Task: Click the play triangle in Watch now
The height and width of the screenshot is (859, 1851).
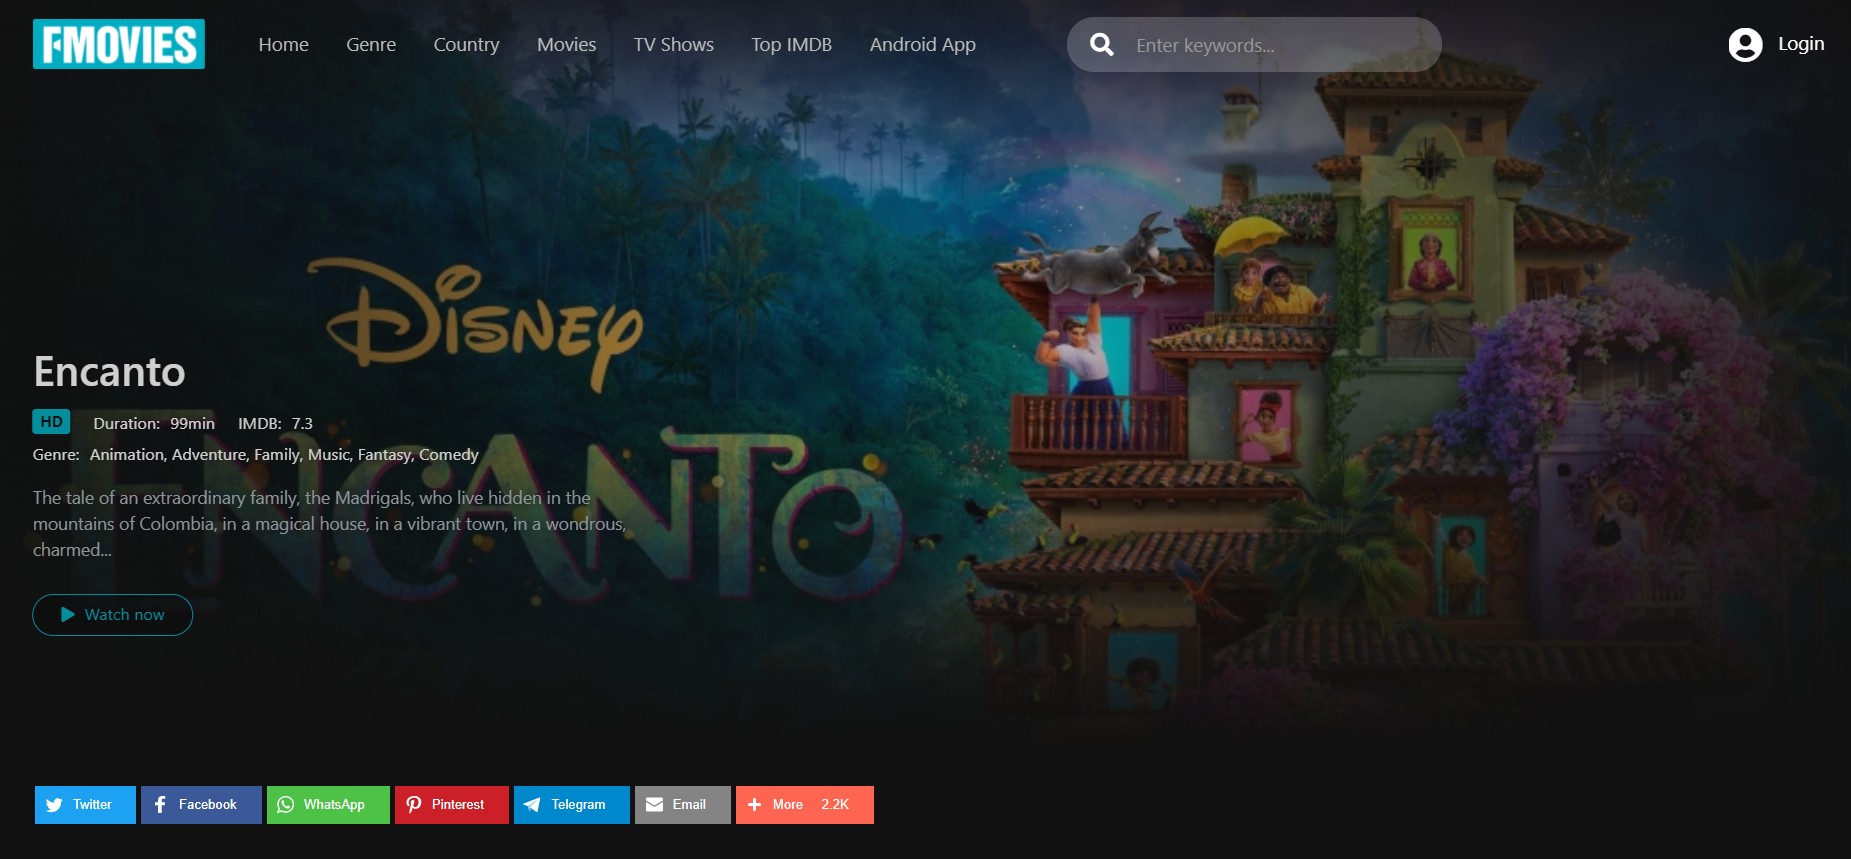Action: (68, 614)
